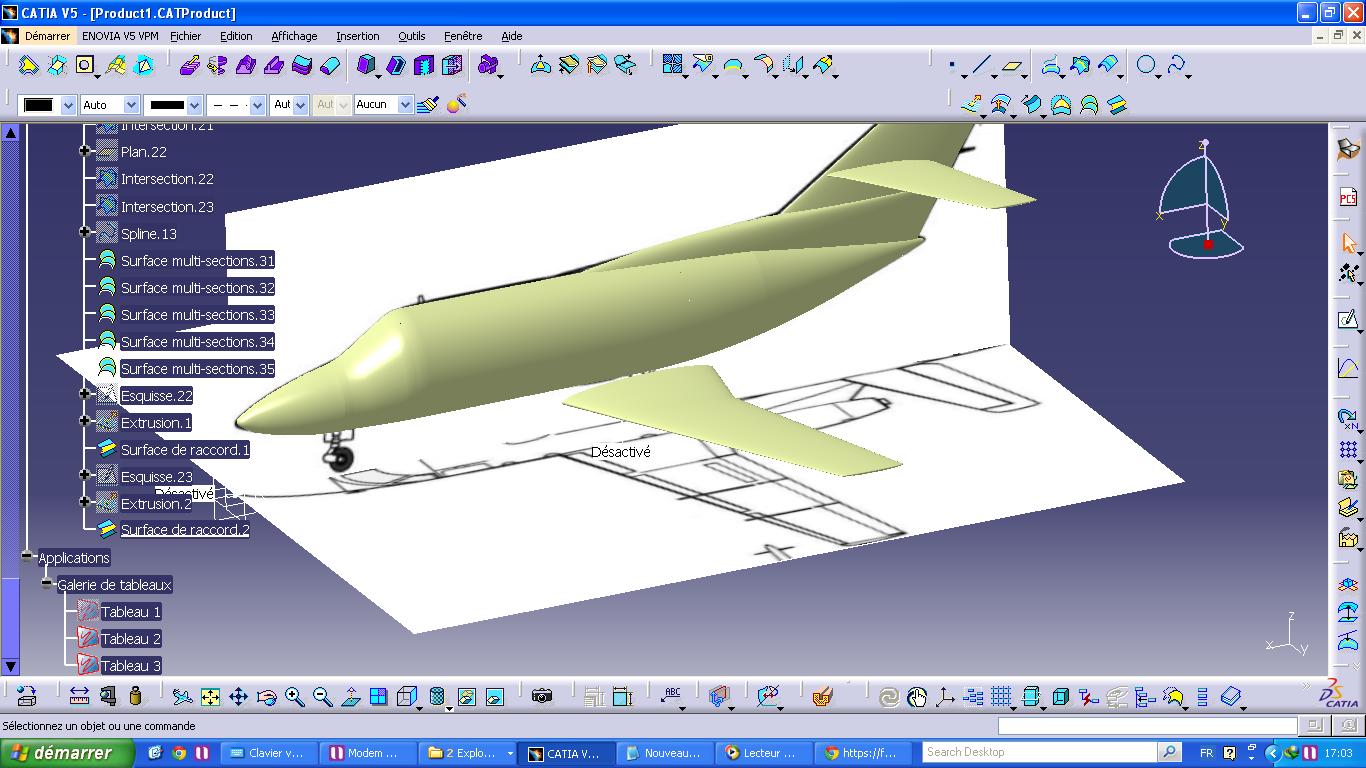Open the color fill dropdown

[68, 104]
